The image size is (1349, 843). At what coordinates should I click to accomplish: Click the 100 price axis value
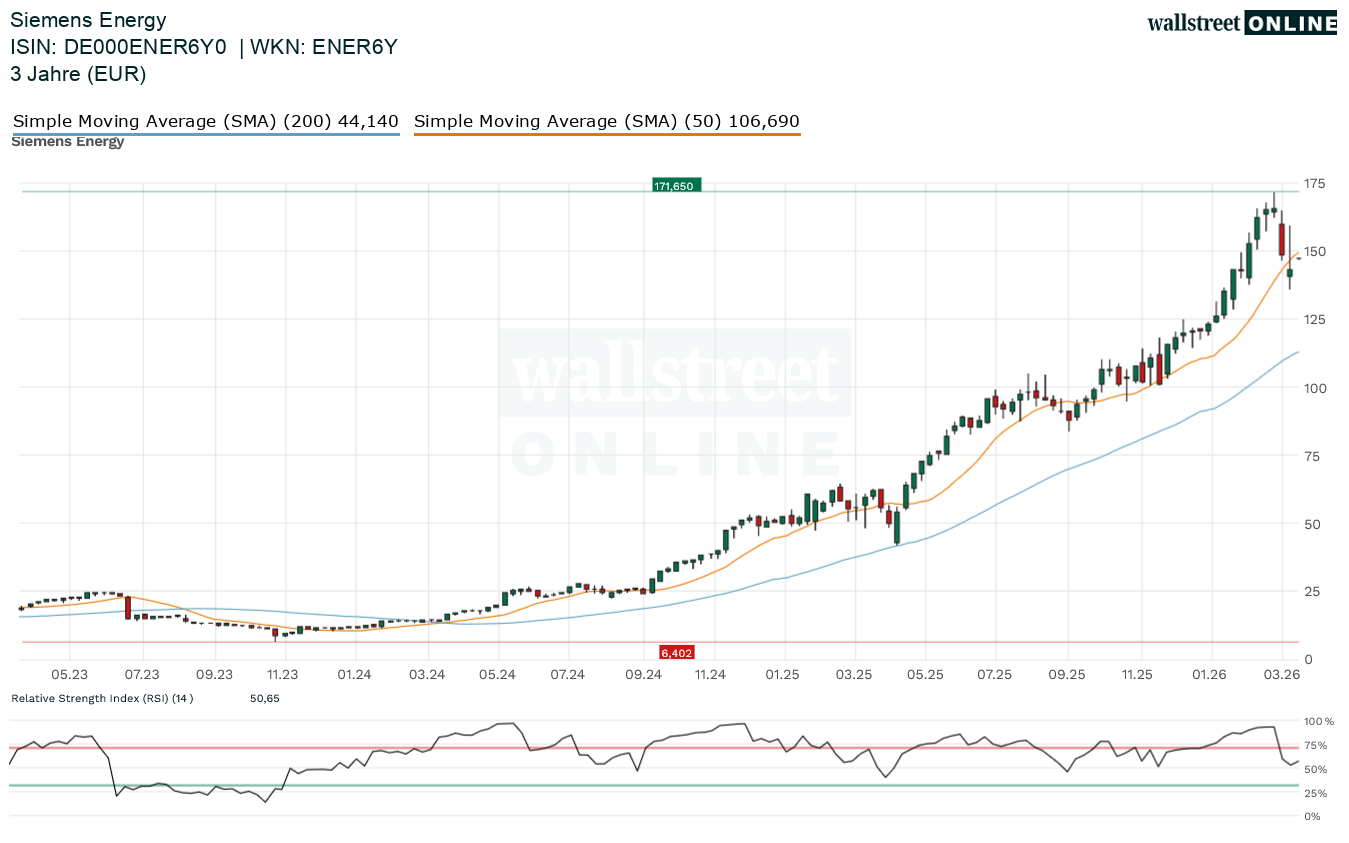pyautogui.click(x=1314, y=388)
